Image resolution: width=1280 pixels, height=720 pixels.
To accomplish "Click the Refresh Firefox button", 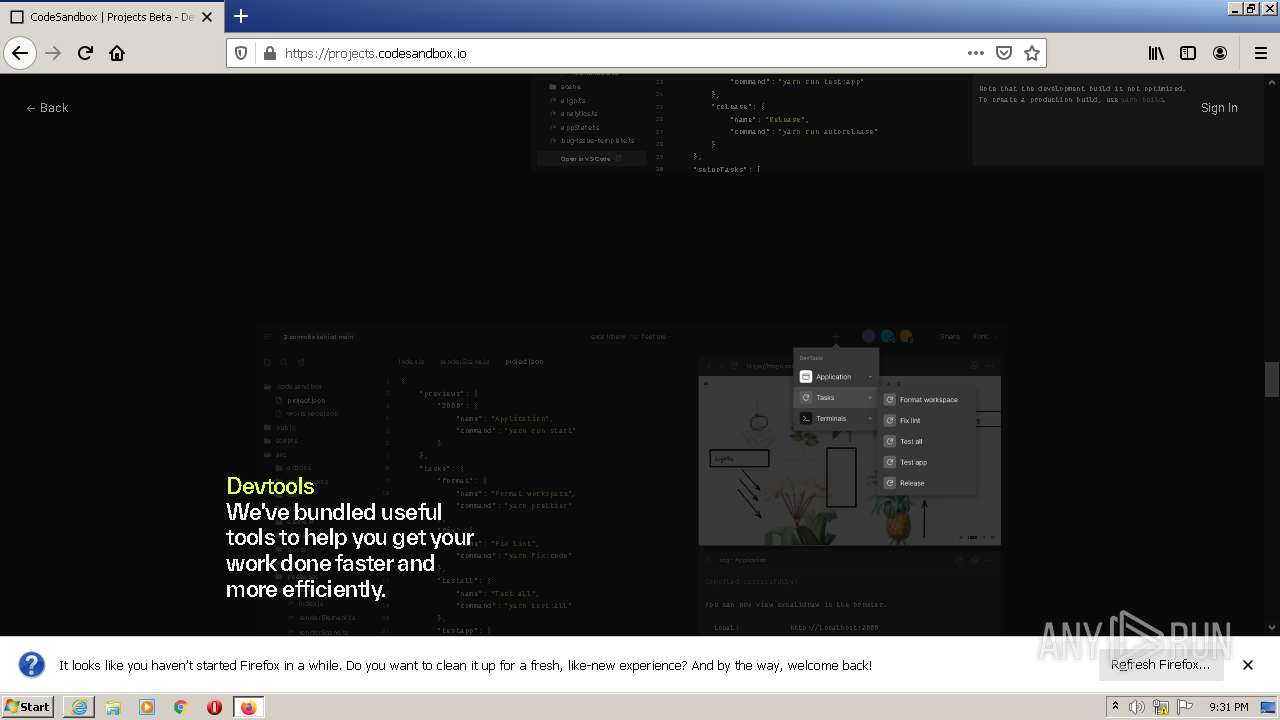I will (x=1160, y=665).
